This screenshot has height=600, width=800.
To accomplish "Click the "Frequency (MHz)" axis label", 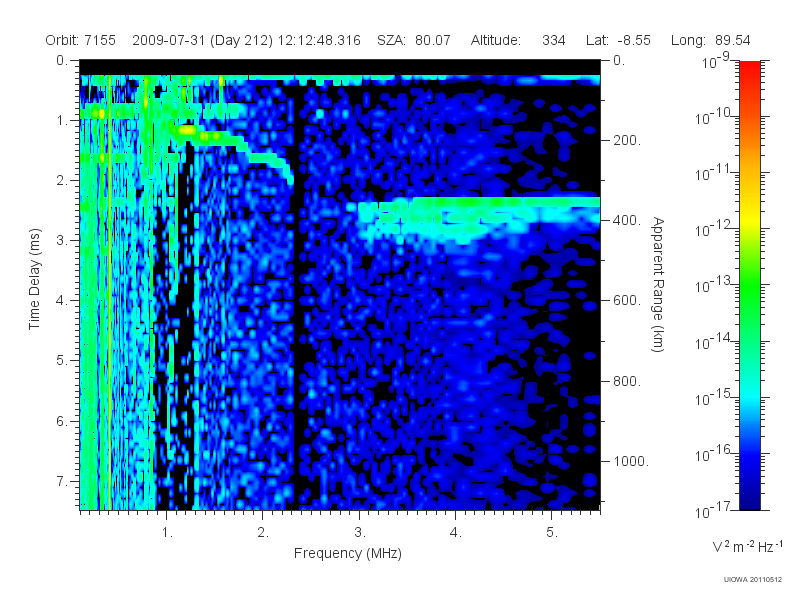I will click(348, 553).
